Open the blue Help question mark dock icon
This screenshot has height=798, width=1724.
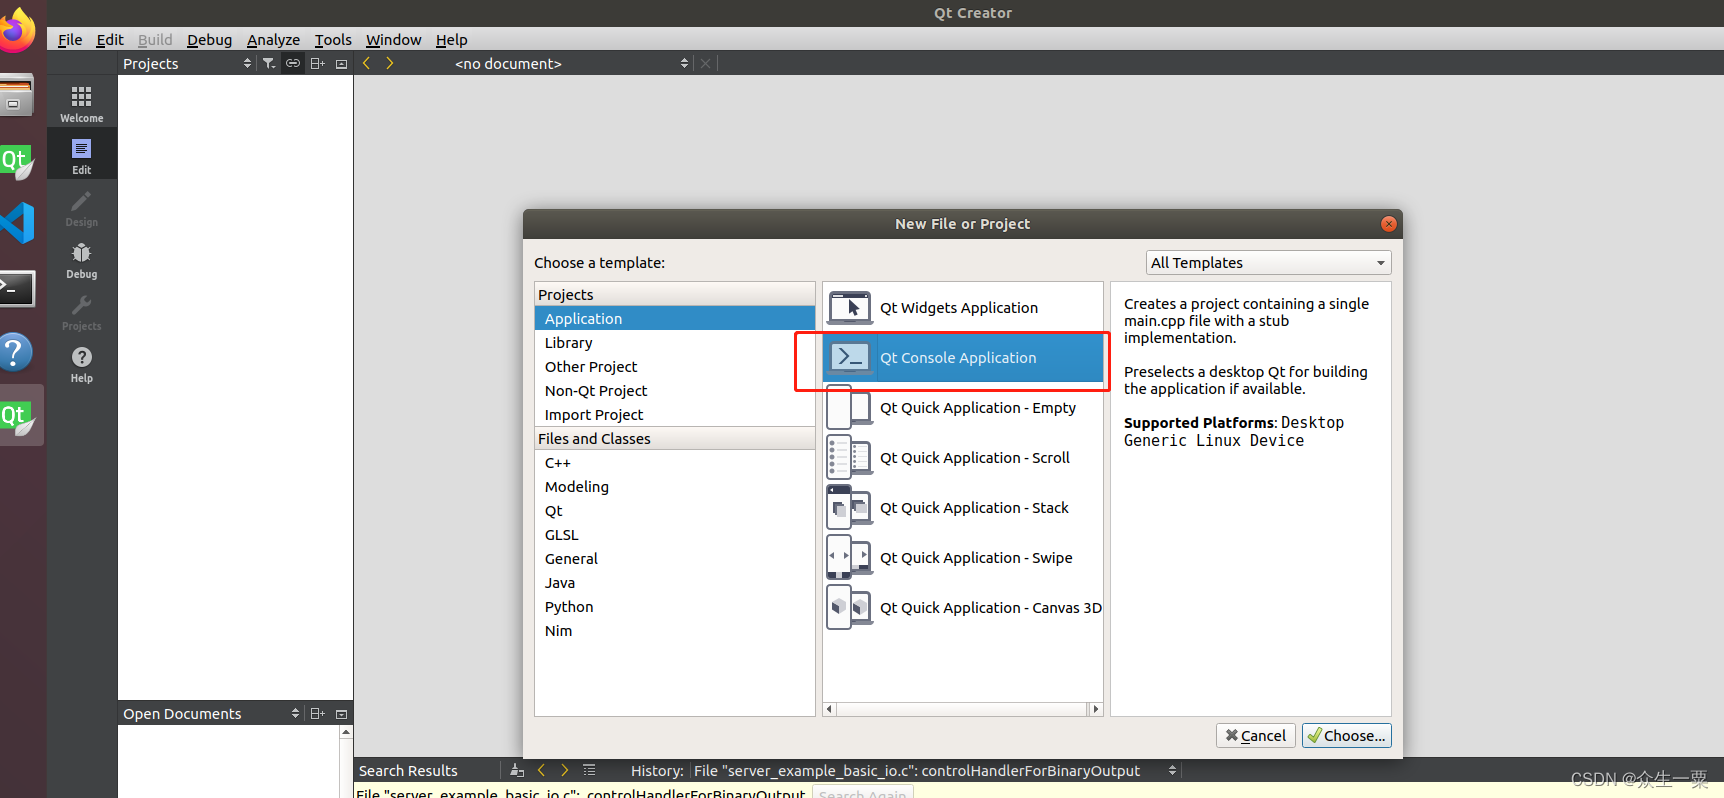(17, 352)
